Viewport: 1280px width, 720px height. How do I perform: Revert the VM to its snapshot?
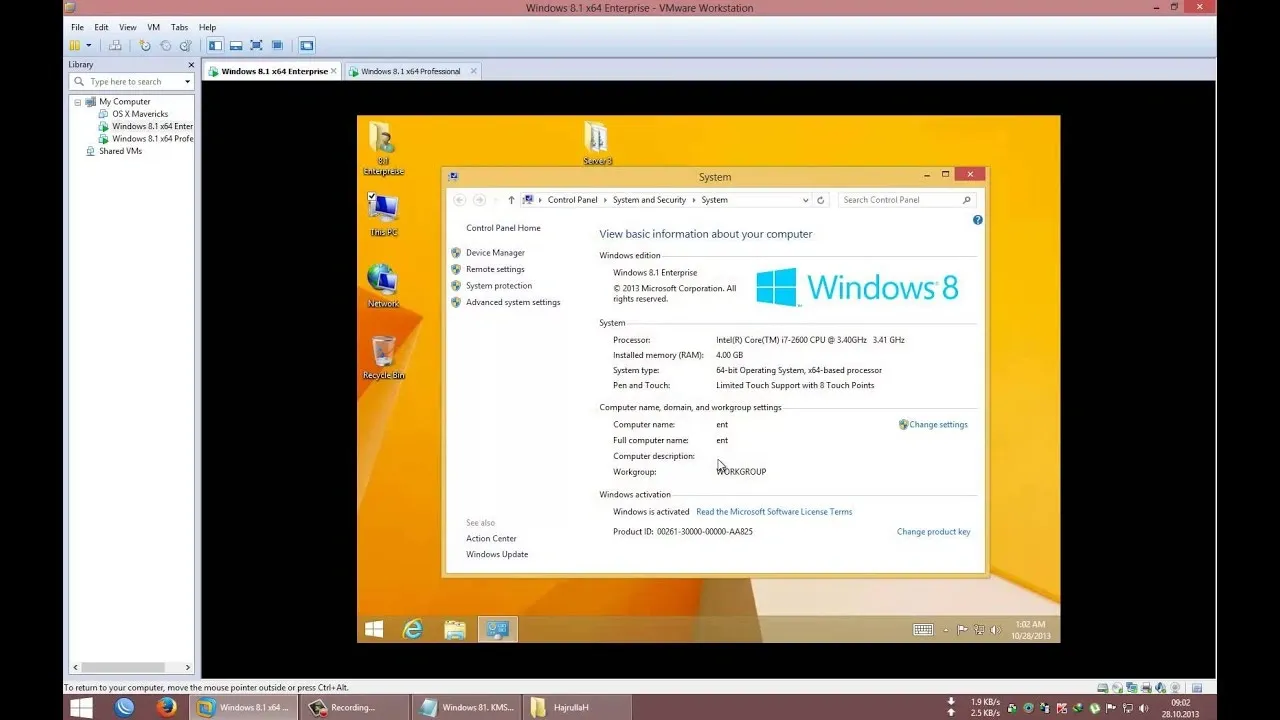click(165, 44)
